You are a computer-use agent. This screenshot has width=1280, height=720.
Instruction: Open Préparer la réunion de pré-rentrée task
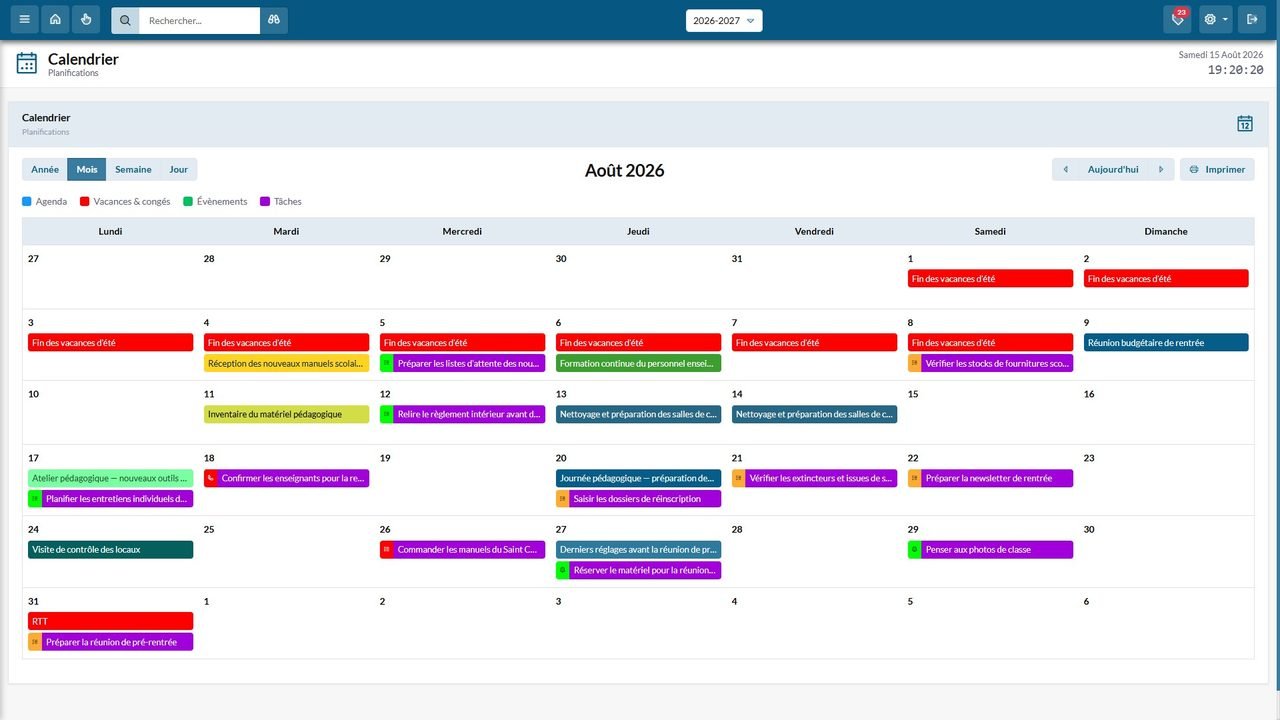click(x=111, y=642)
